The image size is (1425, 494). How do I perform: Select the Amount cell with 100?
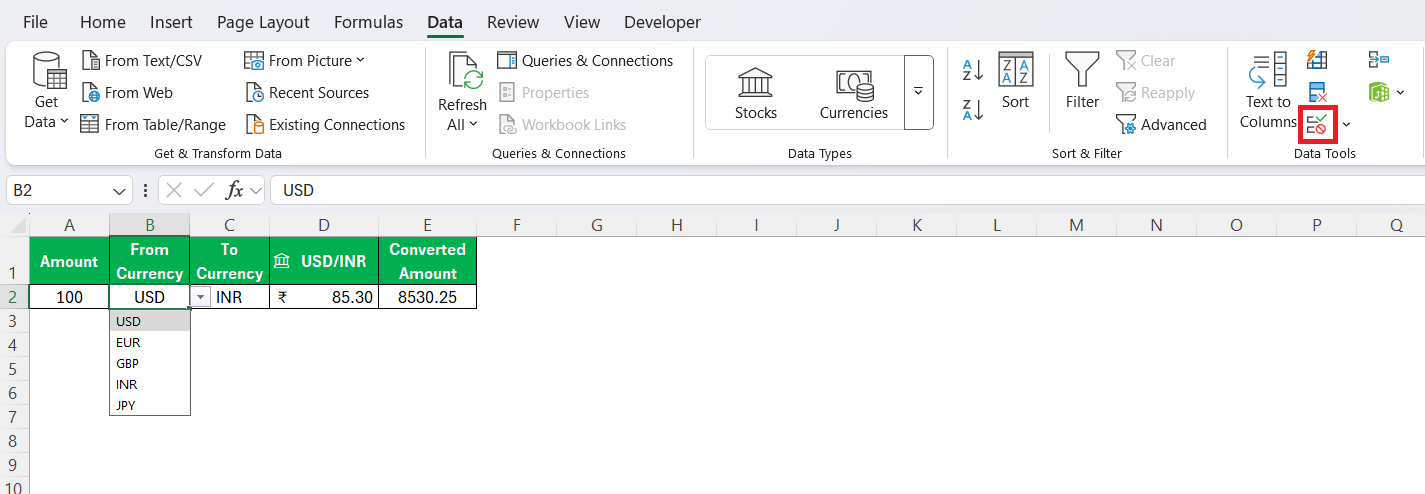(x=69, y=297)
